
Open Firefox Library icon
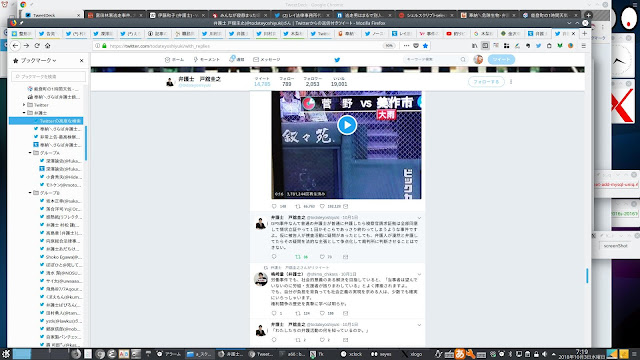pyautogui.click(x=474, y=46)
